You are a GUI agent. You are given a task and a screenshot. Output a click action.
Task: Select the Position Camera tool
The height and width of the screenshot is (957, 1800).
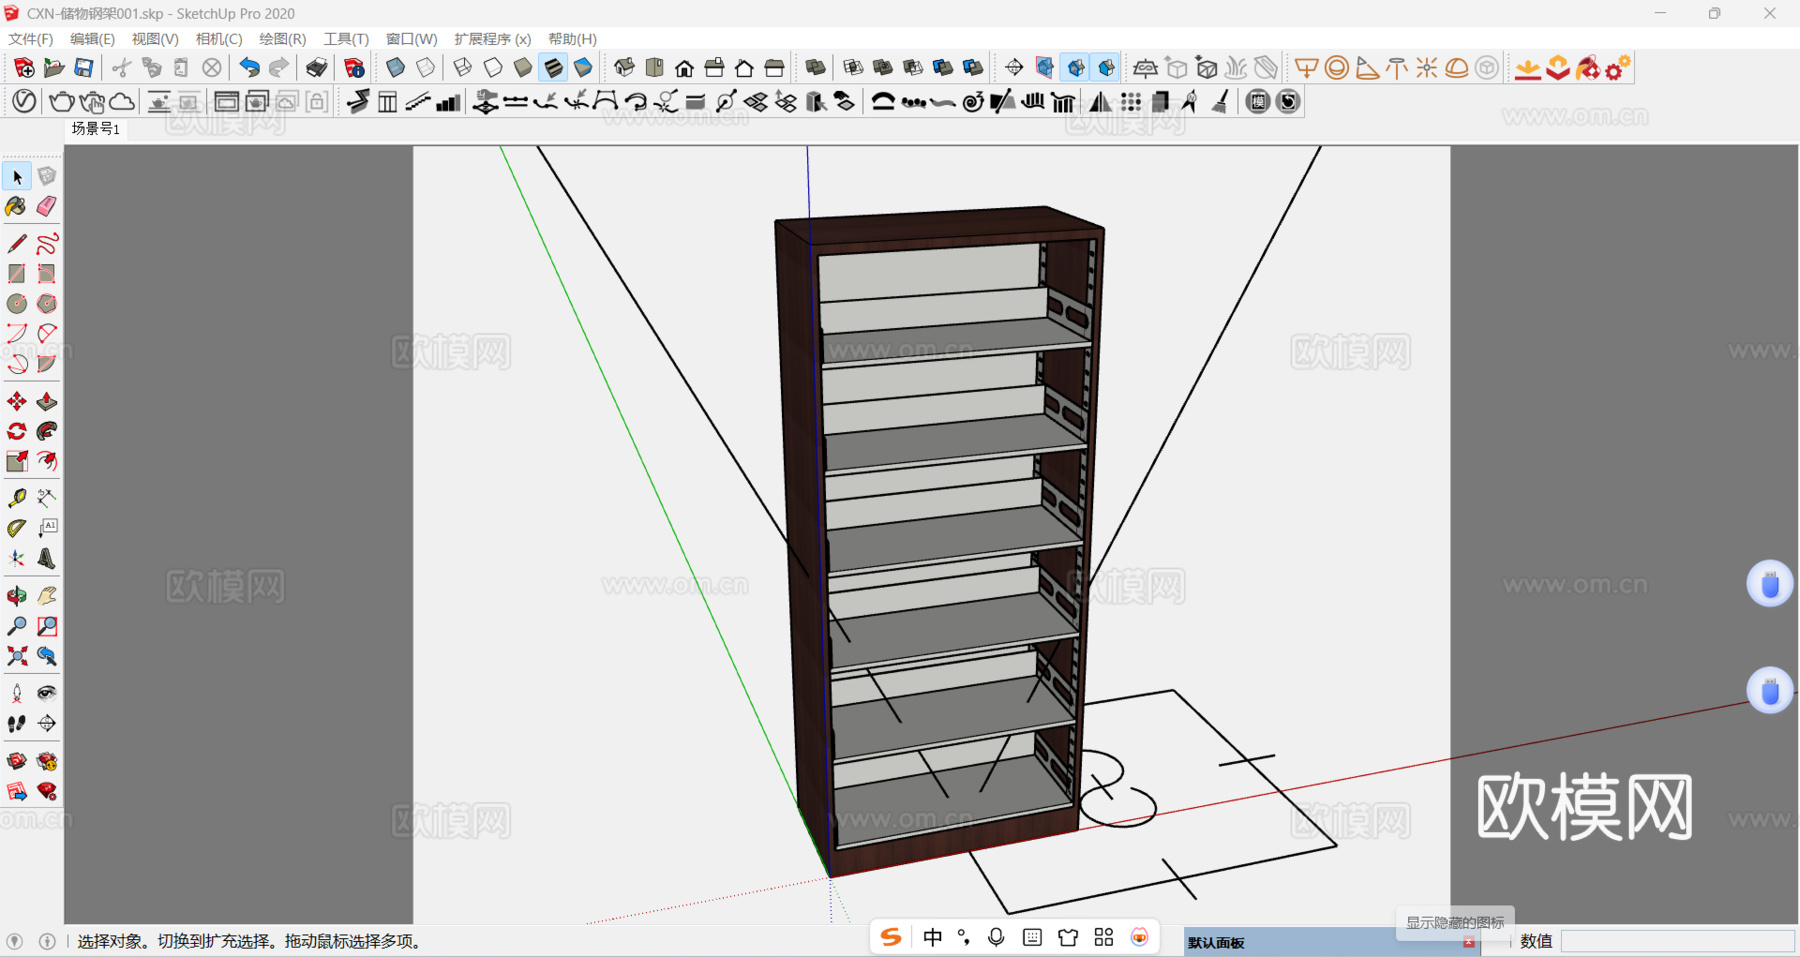pyautogui.click(x=17, y=693)
